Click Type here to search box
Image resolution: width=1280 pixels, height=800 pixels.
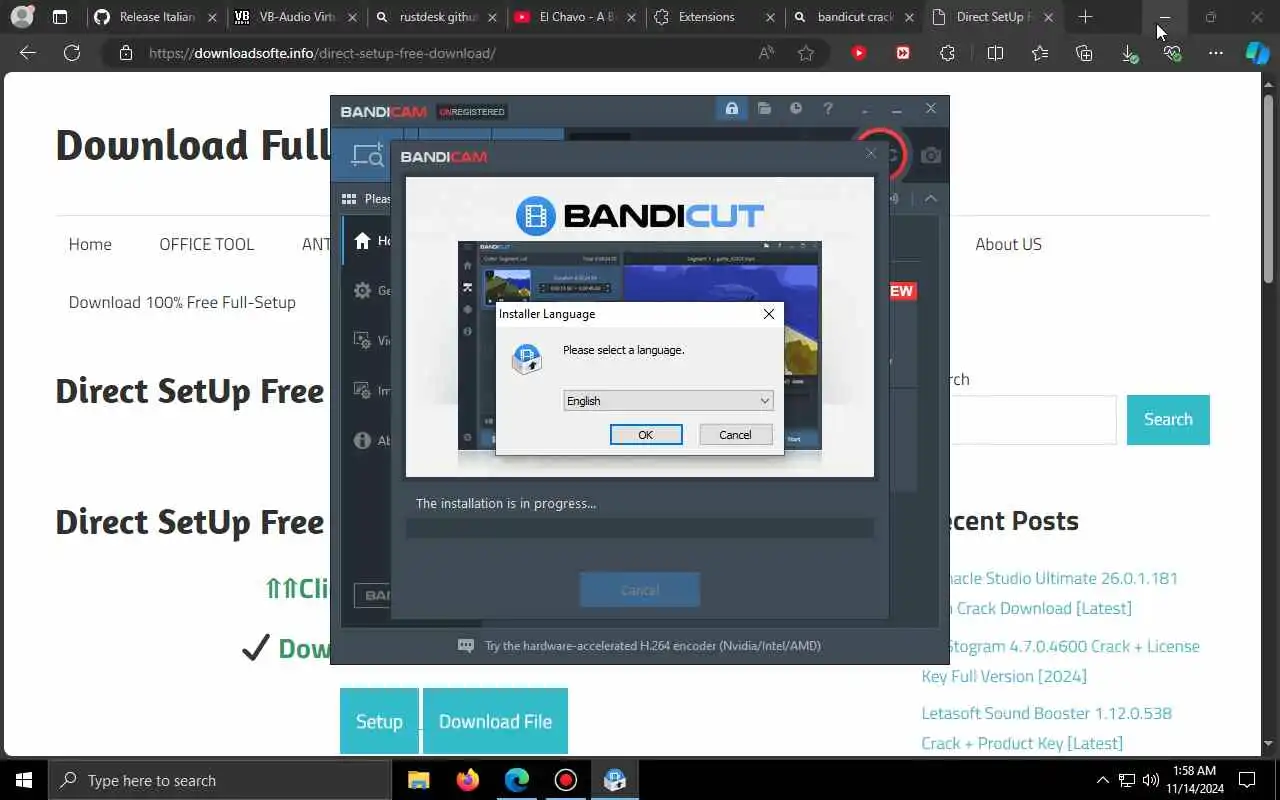pos(219,780)
